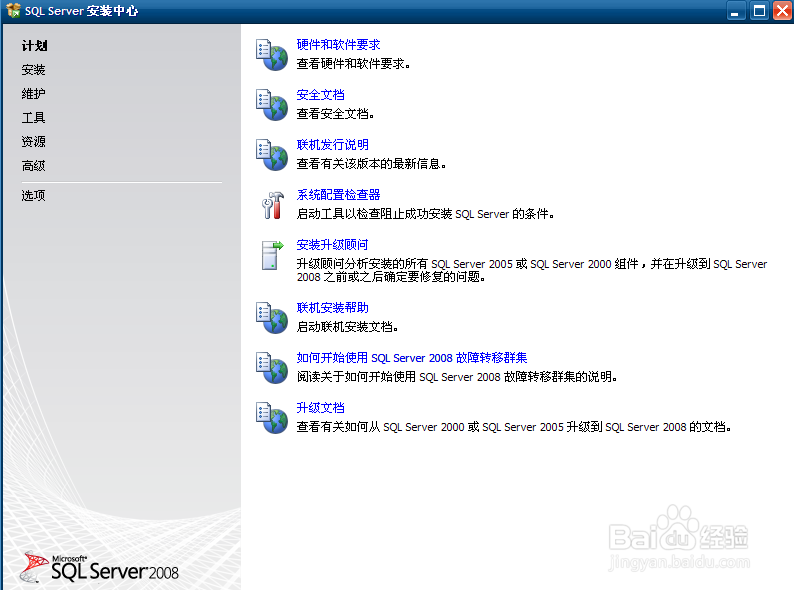Click the SQL Server 安装中心 title bar icon

13,10
